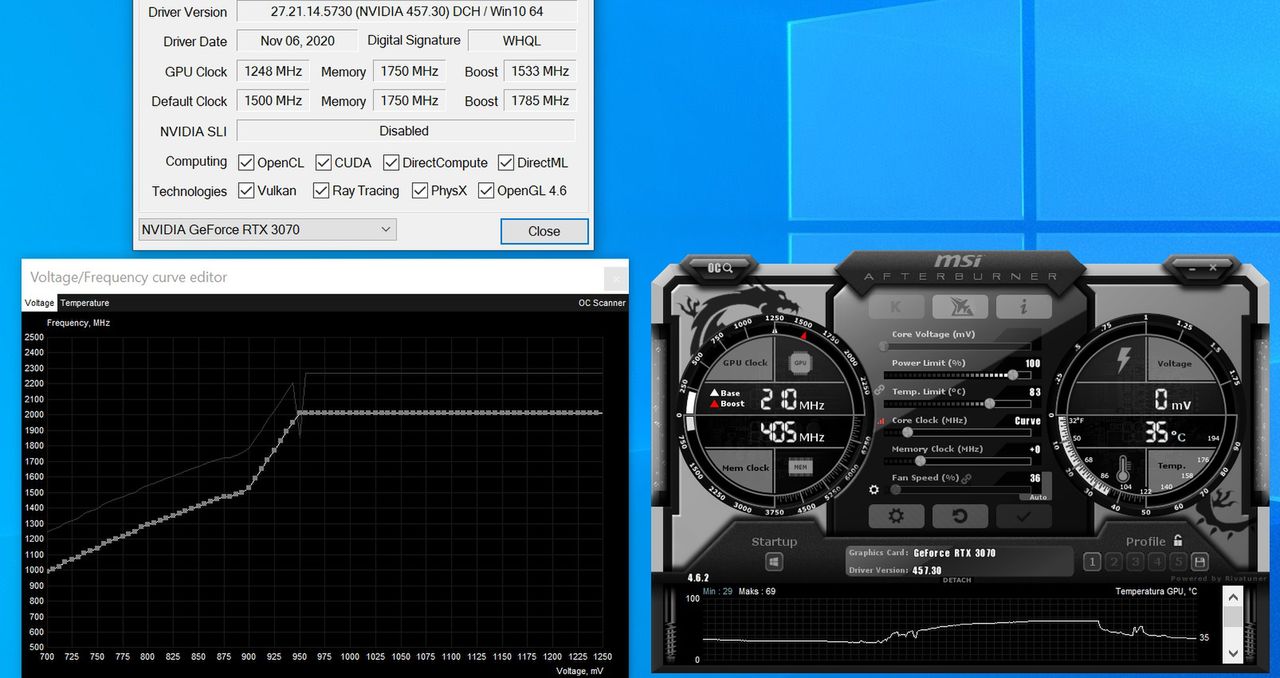The image size is (1280, 678).
Task: Select profile slot 2
Action: click(1114, 562)
